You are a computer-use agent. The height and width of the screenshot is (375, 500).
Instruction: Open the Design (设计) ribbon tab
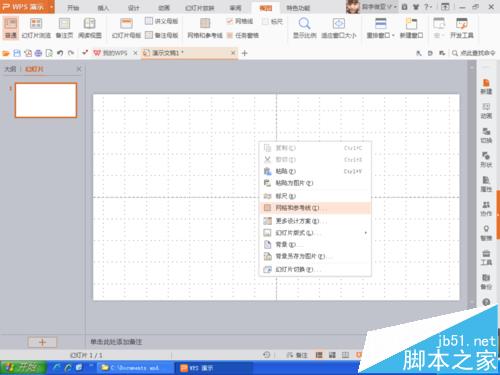pyautogui.click(x=133, y=8)
